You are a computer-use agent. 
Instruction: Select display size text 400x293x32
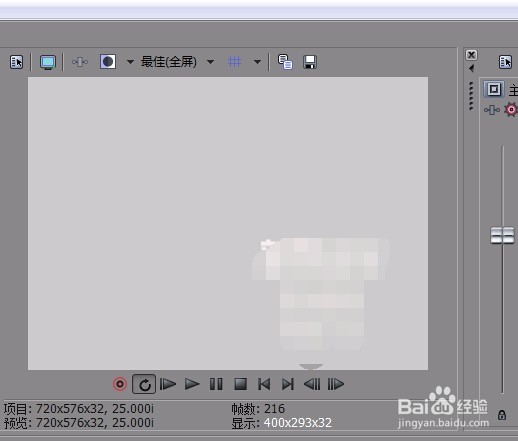298,423
